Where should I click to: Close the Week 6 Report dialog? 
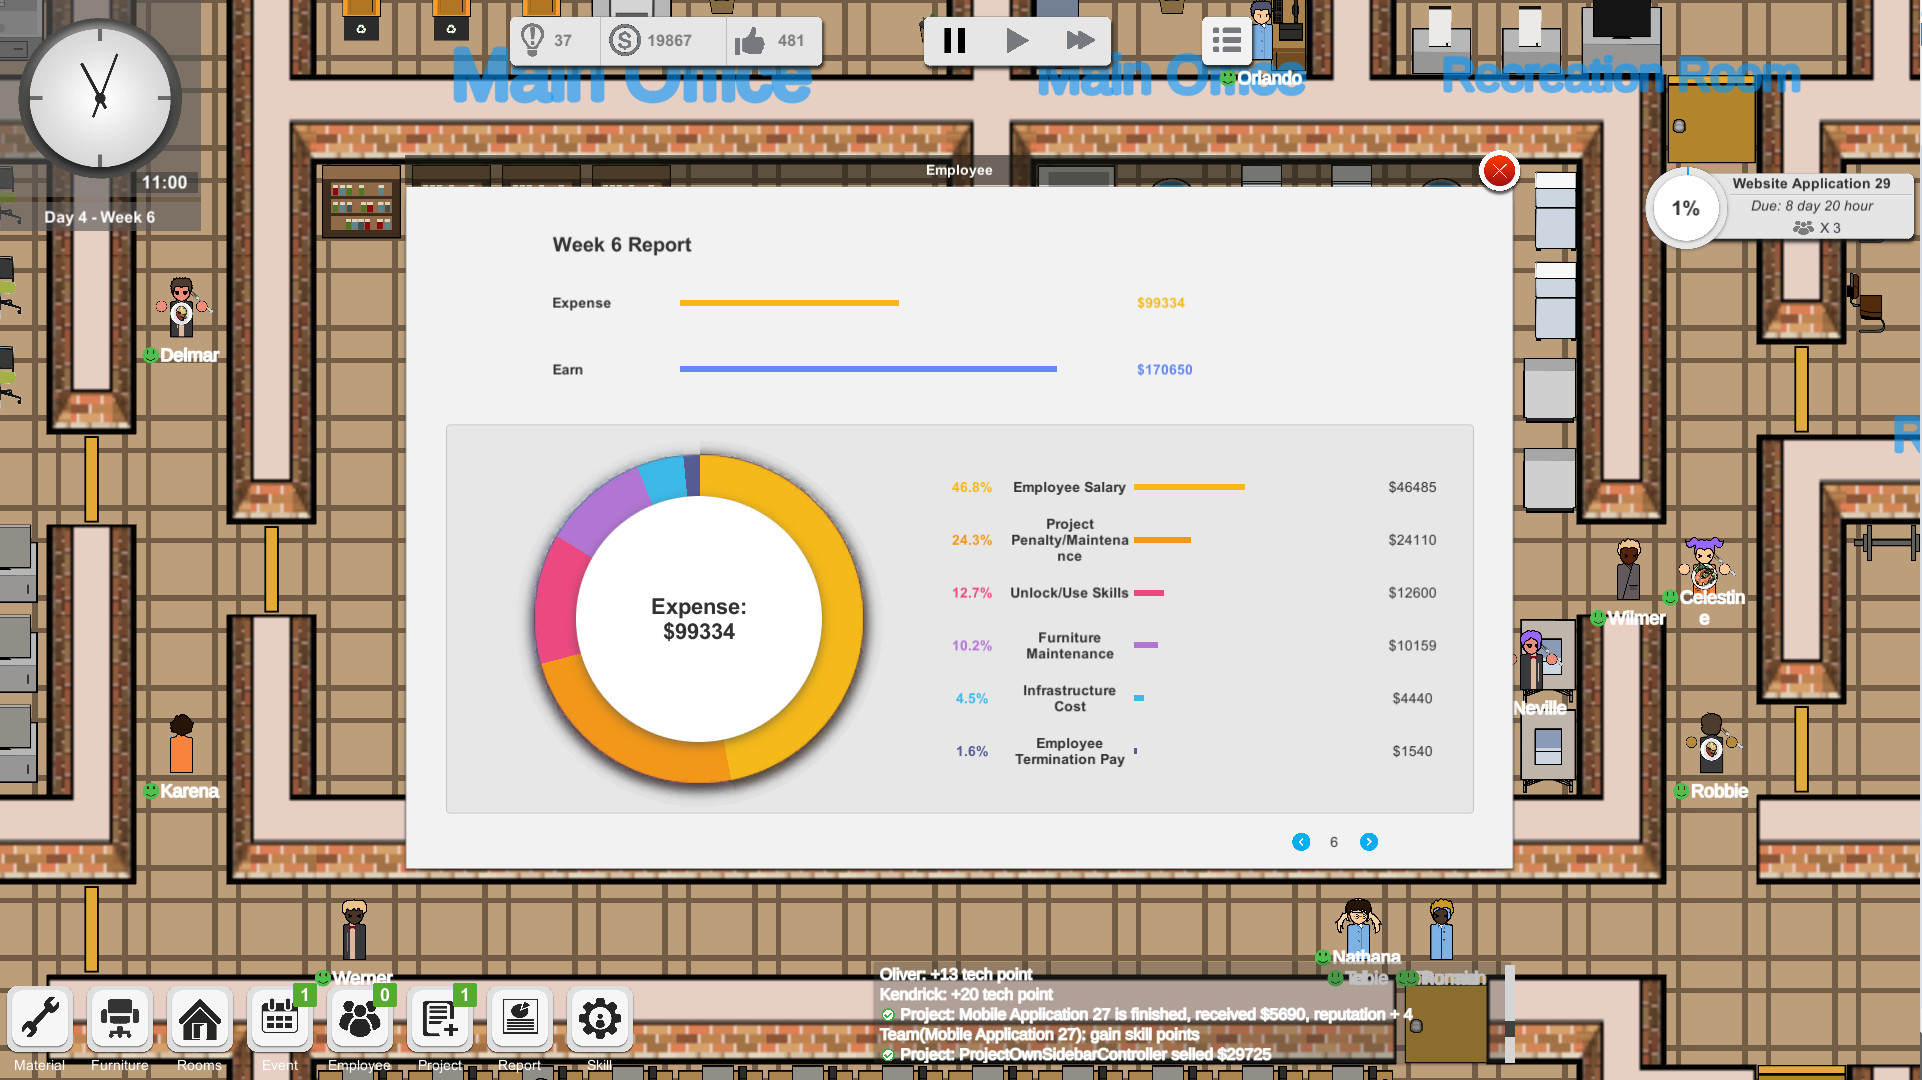pyautogui.click(x=1498, y=171)
